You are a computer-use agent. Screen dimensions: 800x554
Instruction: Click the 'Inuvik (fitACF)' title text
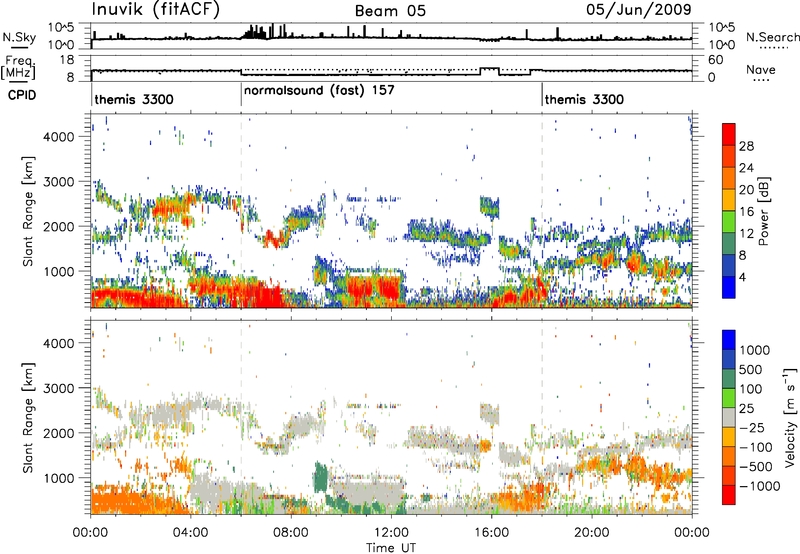coord(156,10)
